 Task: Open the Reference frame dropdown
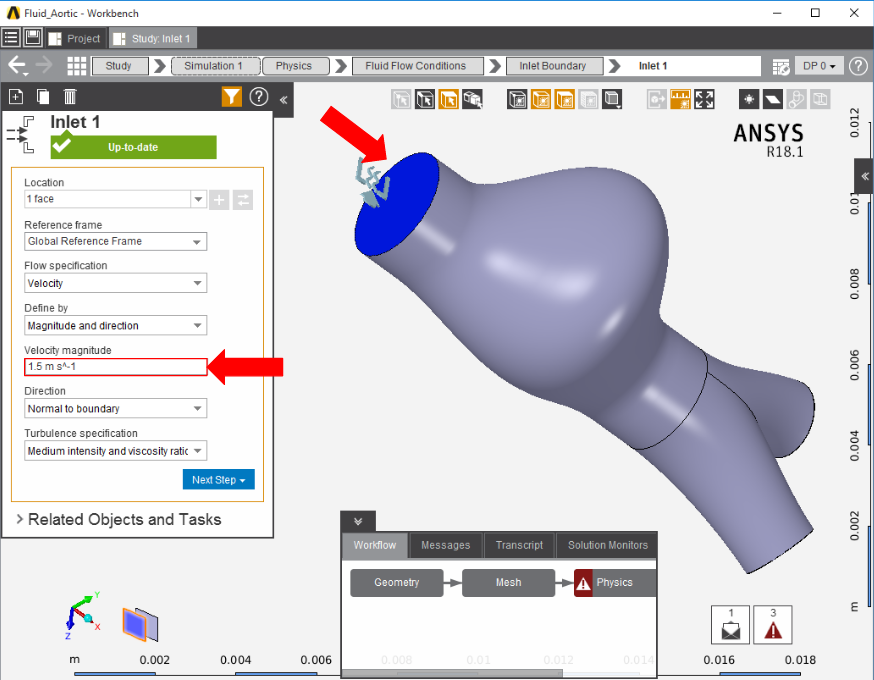click(115, 241)
